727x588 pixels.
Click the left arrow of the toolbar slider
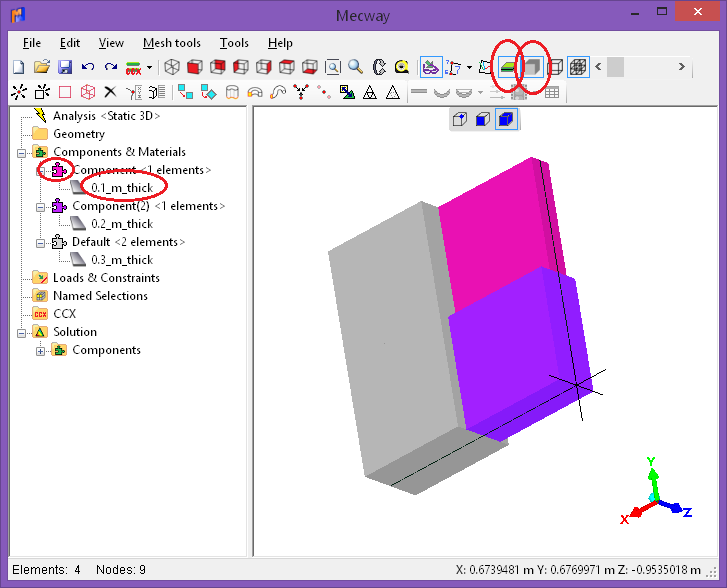(598, 67)
